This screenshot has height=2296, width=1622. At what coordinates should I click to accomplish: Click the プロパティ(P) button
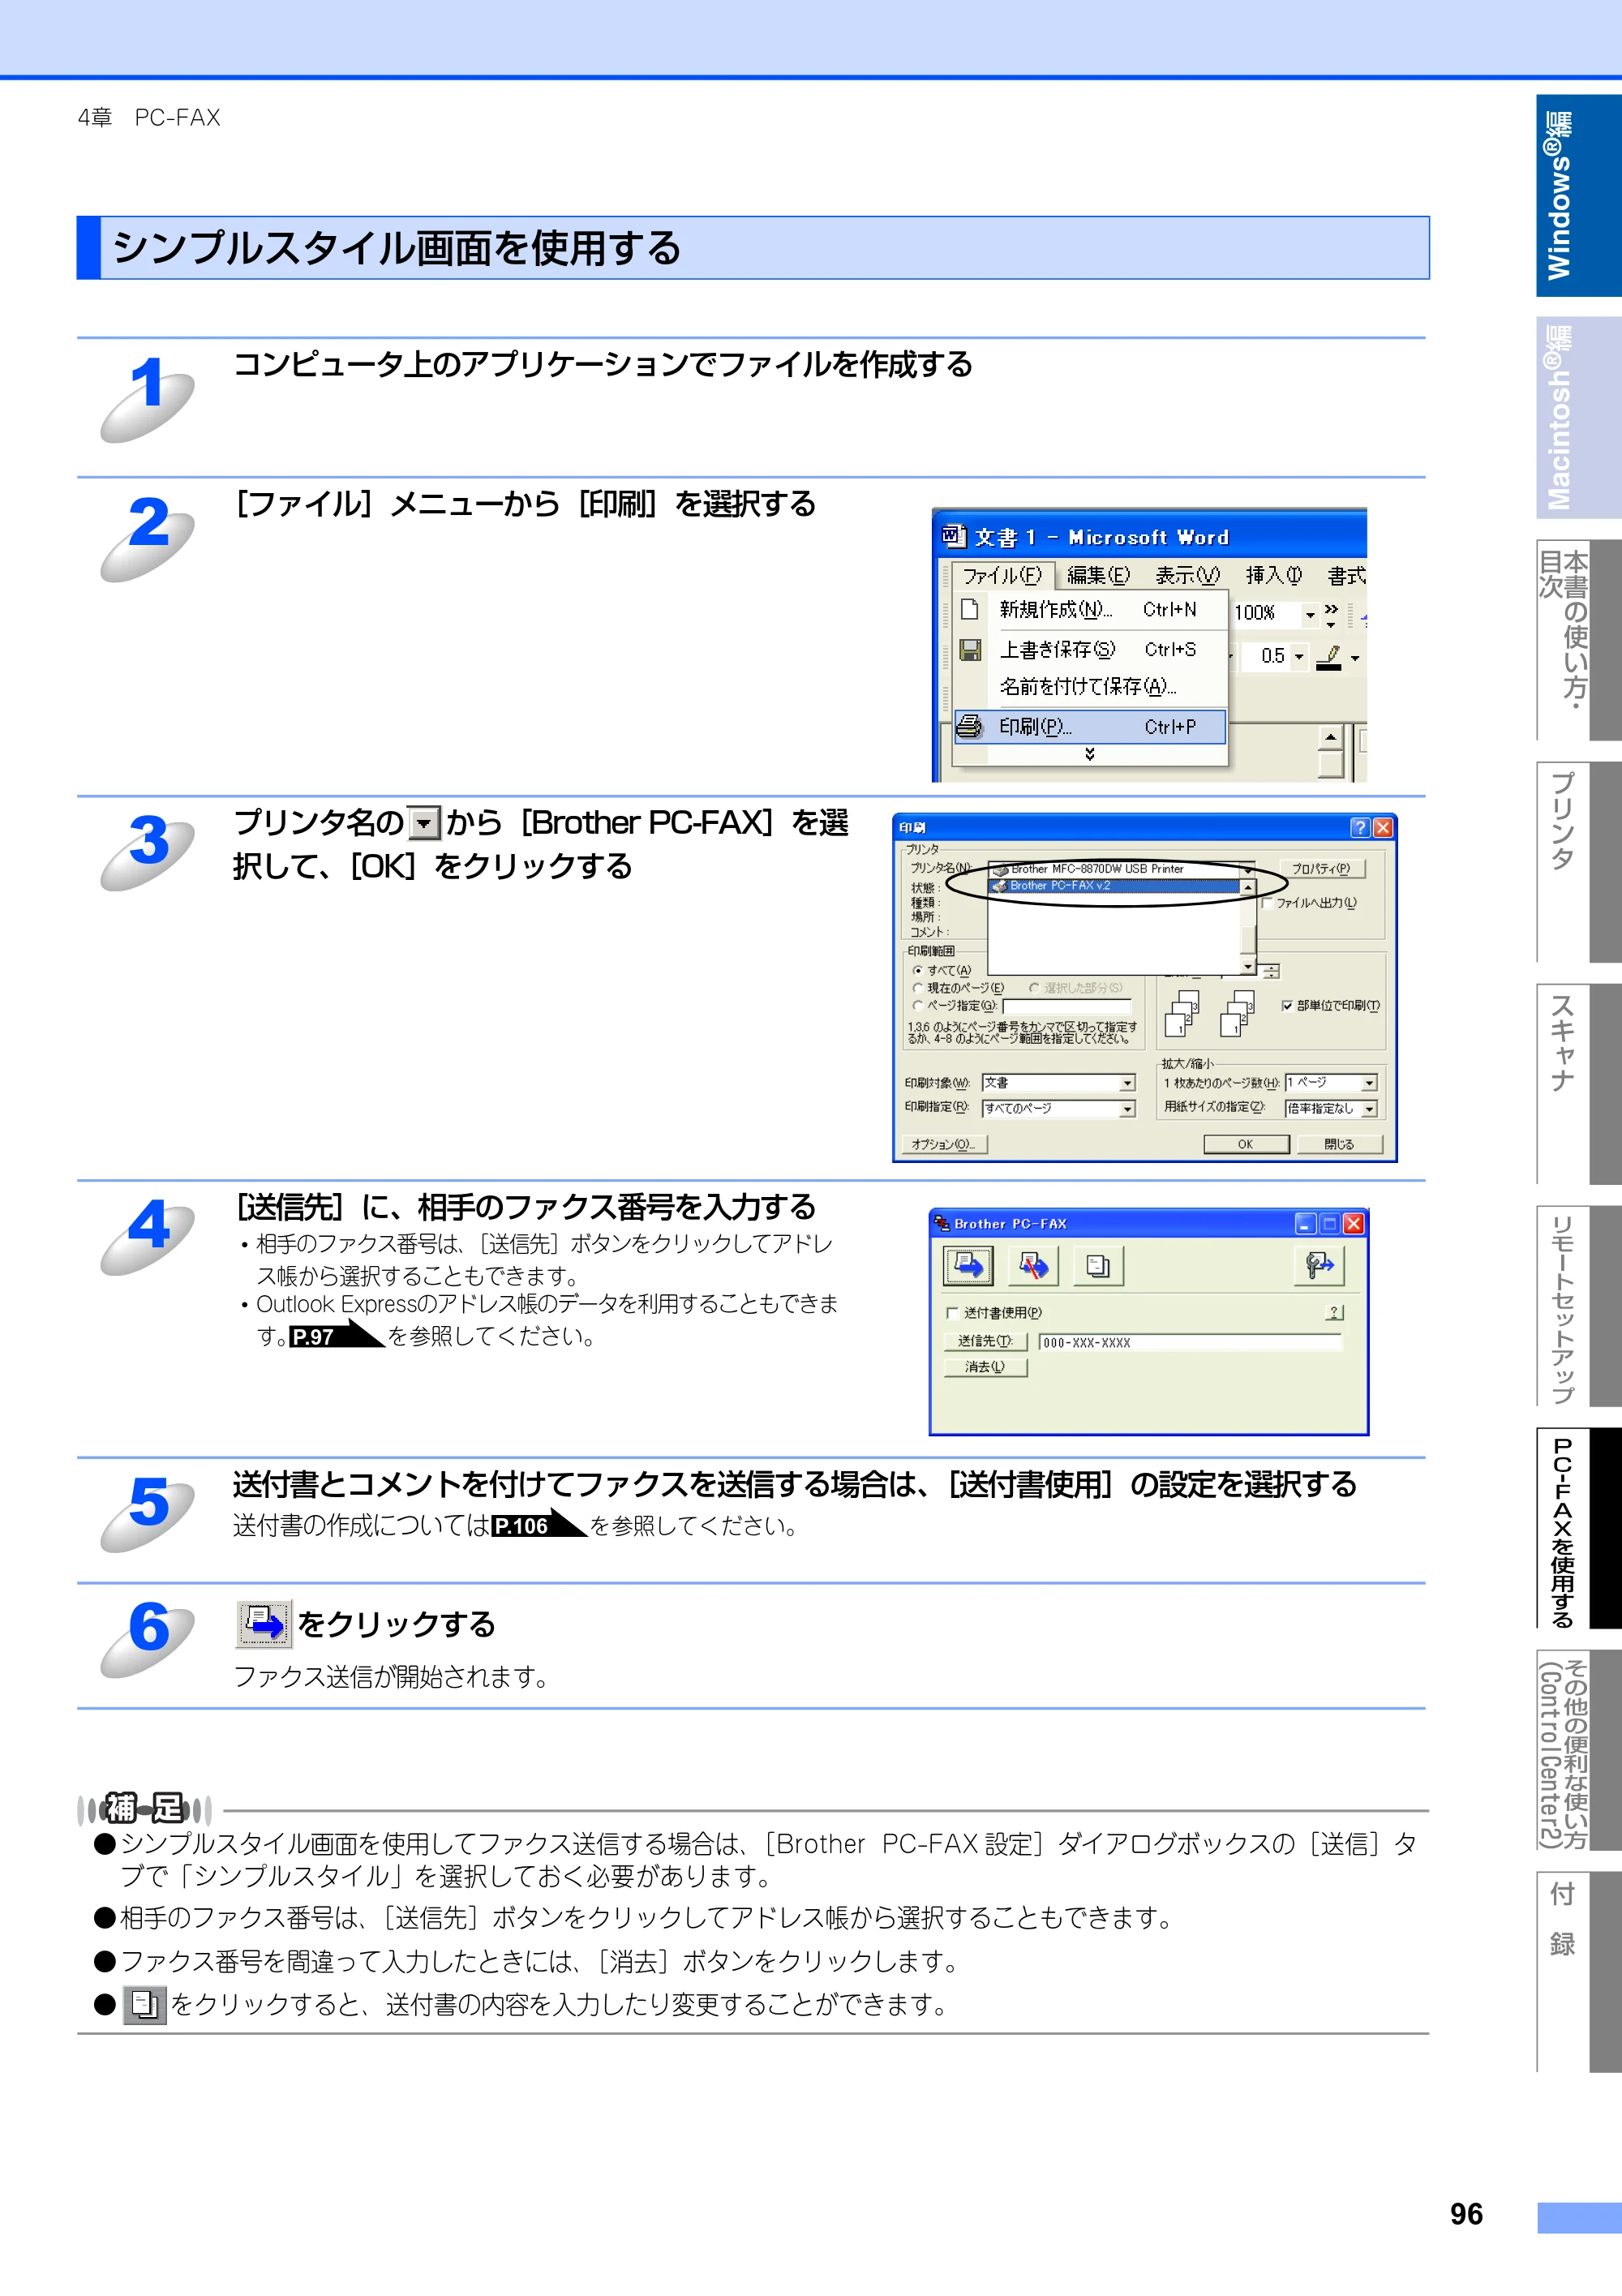[x=1321, y=869]
